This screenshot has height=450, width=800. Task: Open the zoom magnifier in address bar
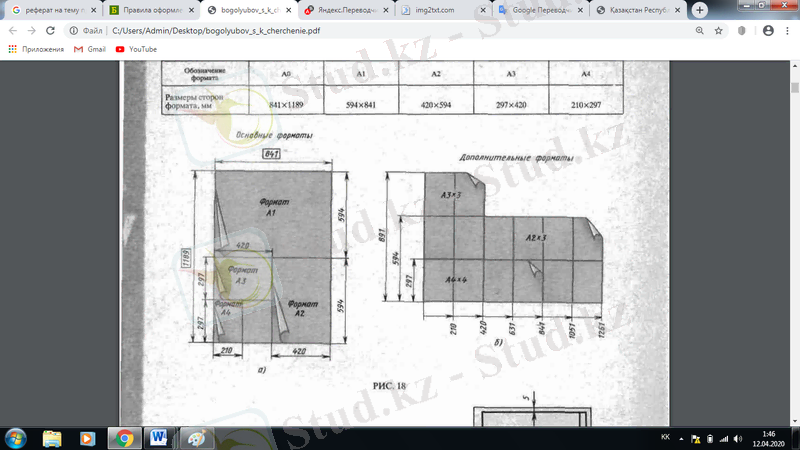699,31
